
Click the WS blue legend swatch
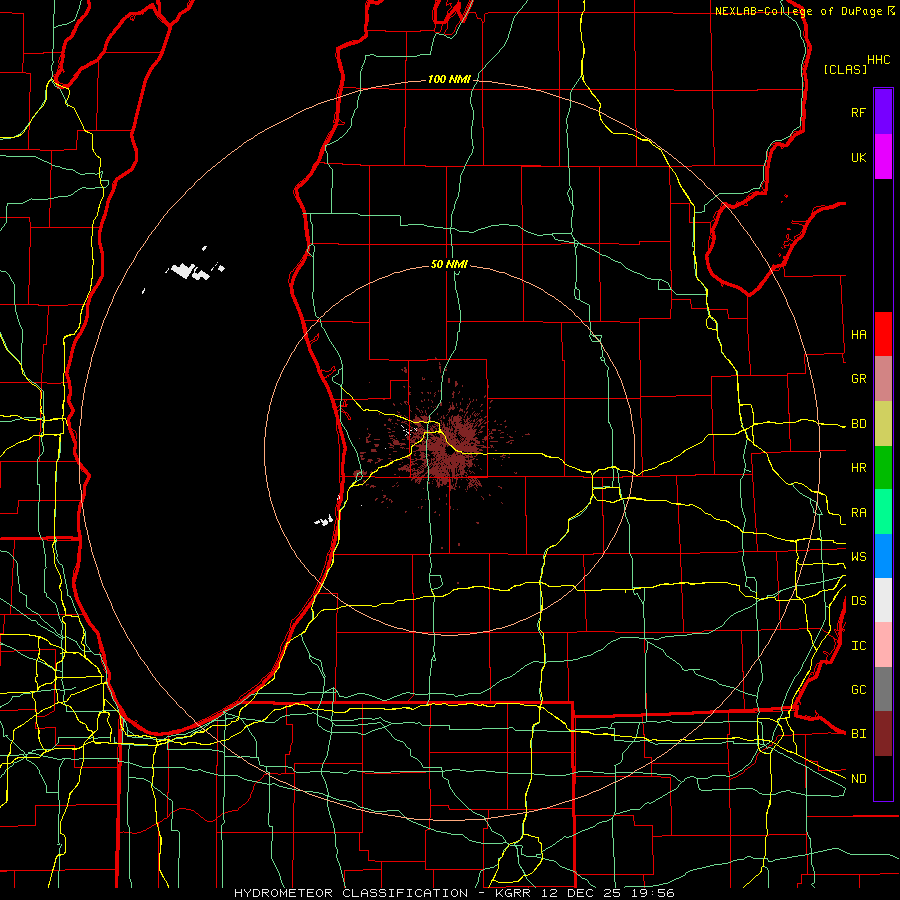(883, 556)
